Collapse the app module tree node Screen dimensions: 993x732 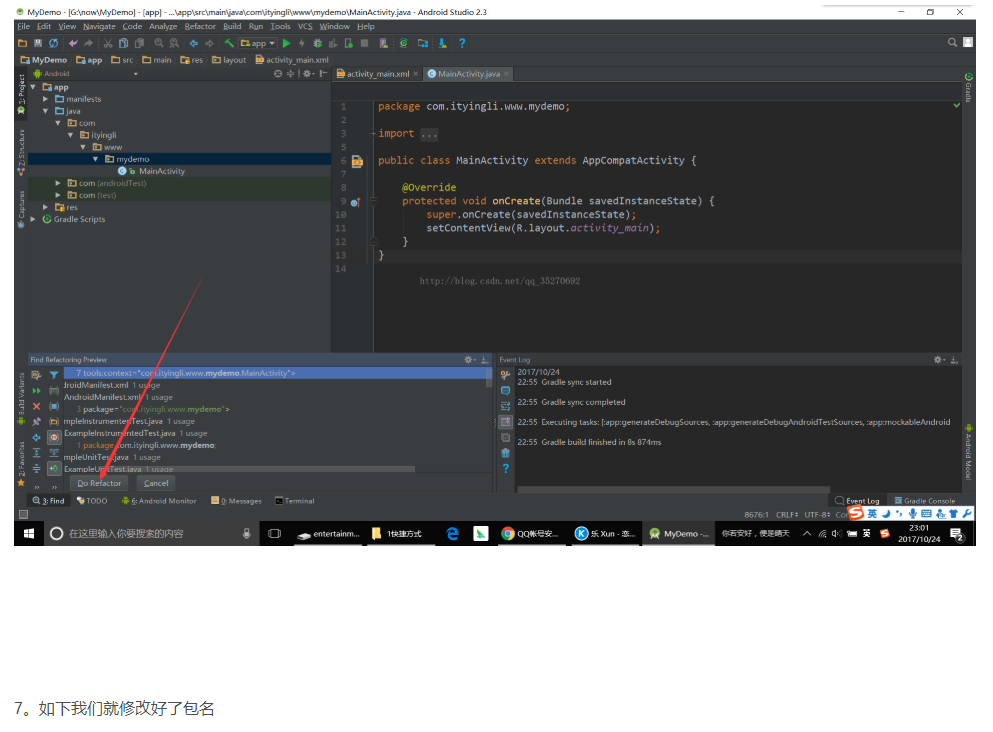click(33, 87)
